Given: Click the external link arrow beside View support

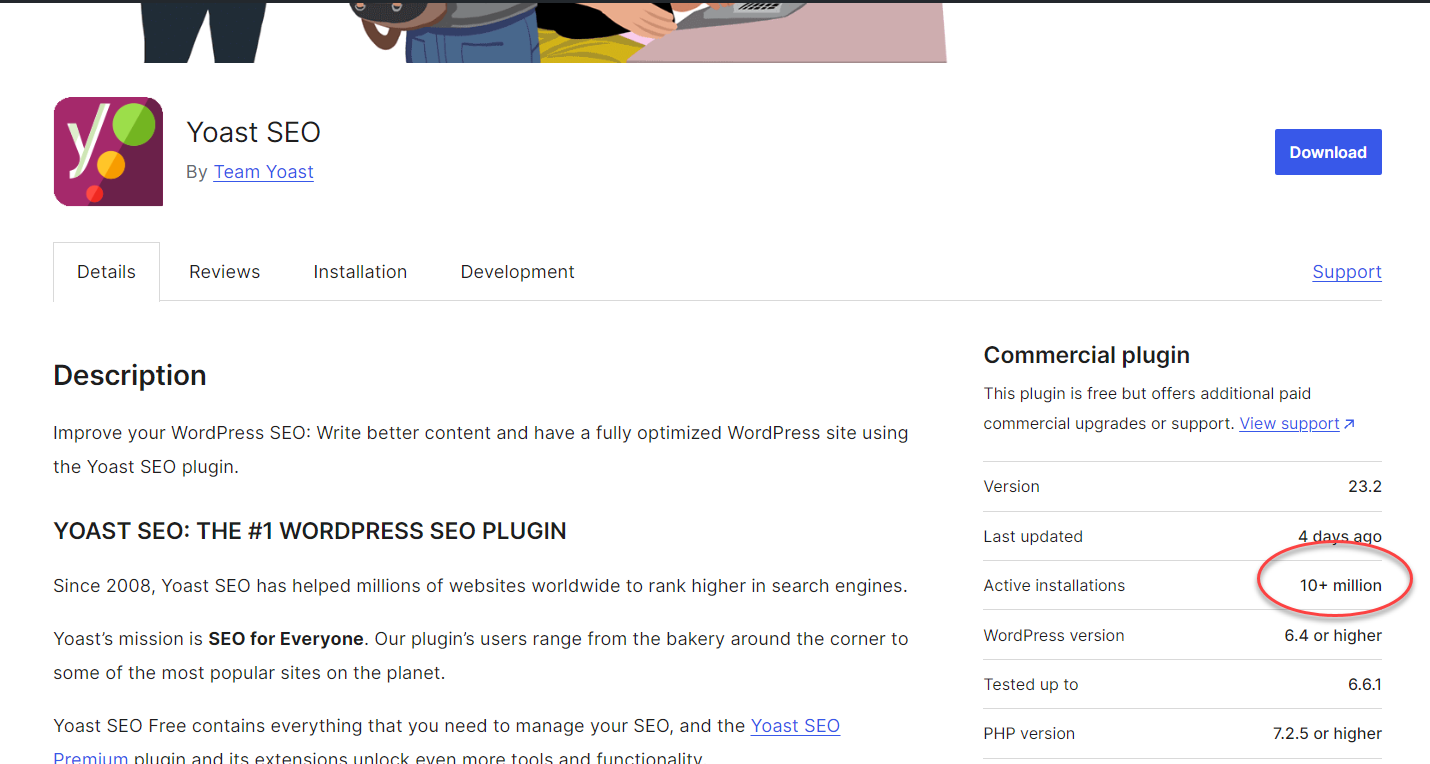Looking at the screenshot, I should [1350, 423].
